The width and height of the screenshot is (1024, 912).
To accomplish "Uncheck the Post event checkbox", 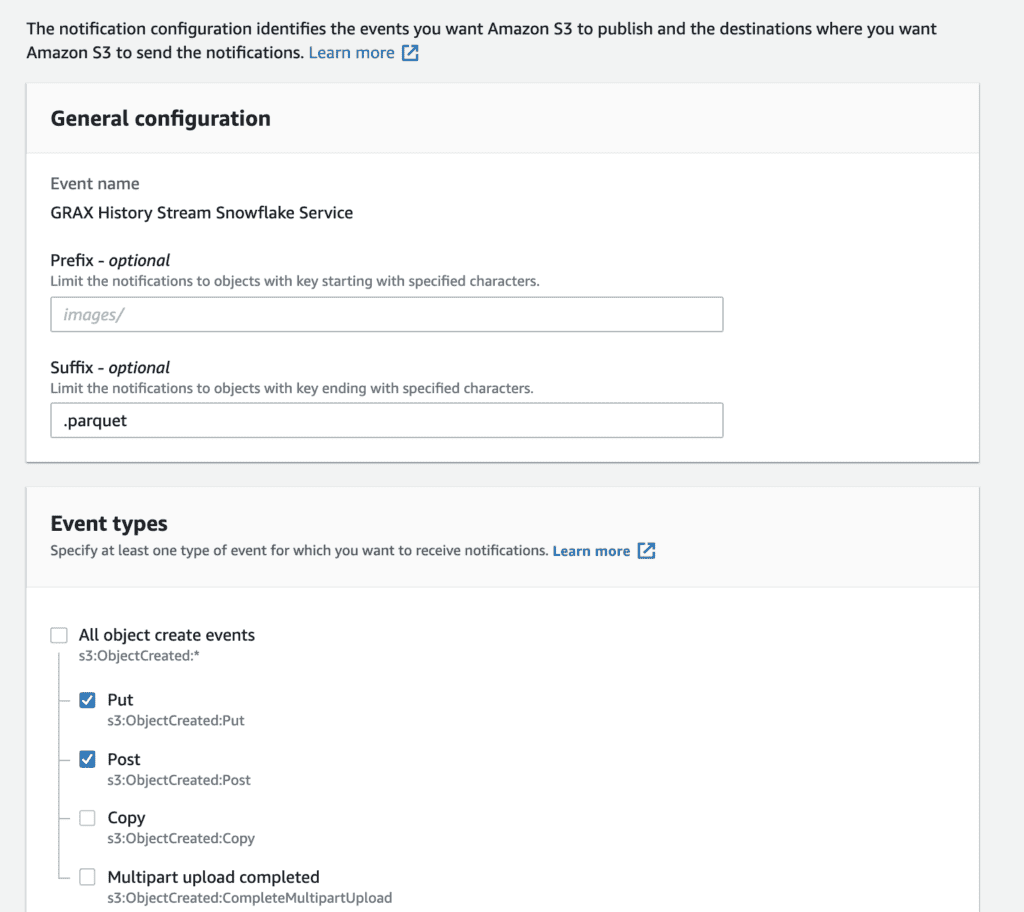I will point(87,759).
